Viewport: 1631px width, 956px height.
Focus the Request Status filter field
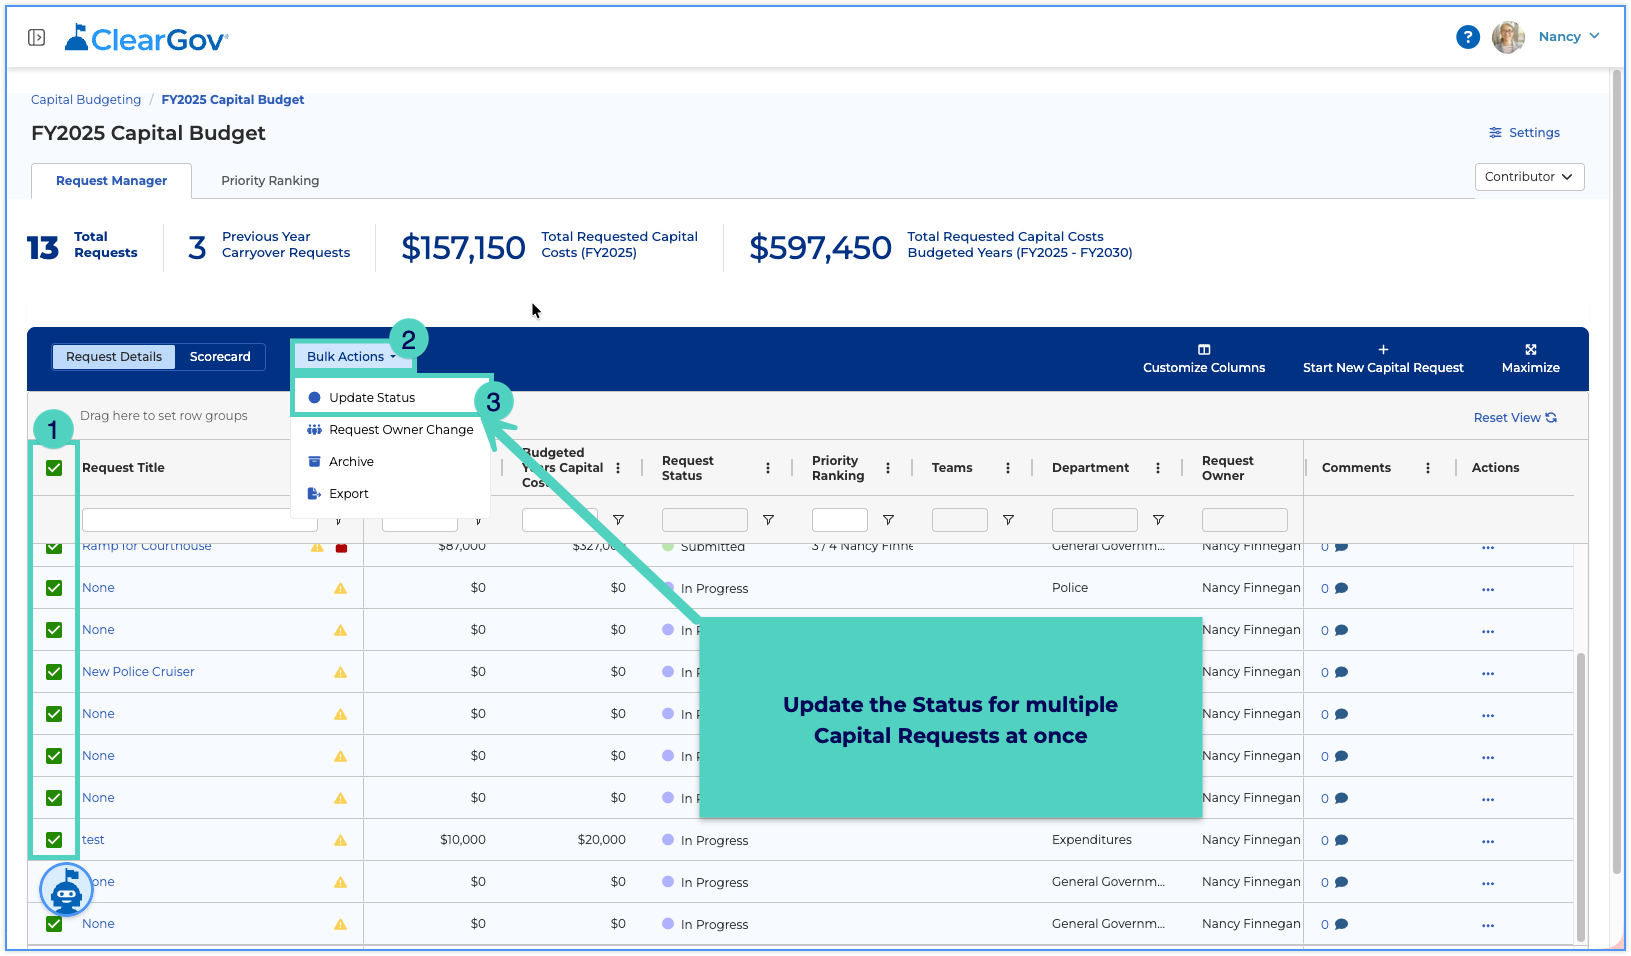click(704, 520)
